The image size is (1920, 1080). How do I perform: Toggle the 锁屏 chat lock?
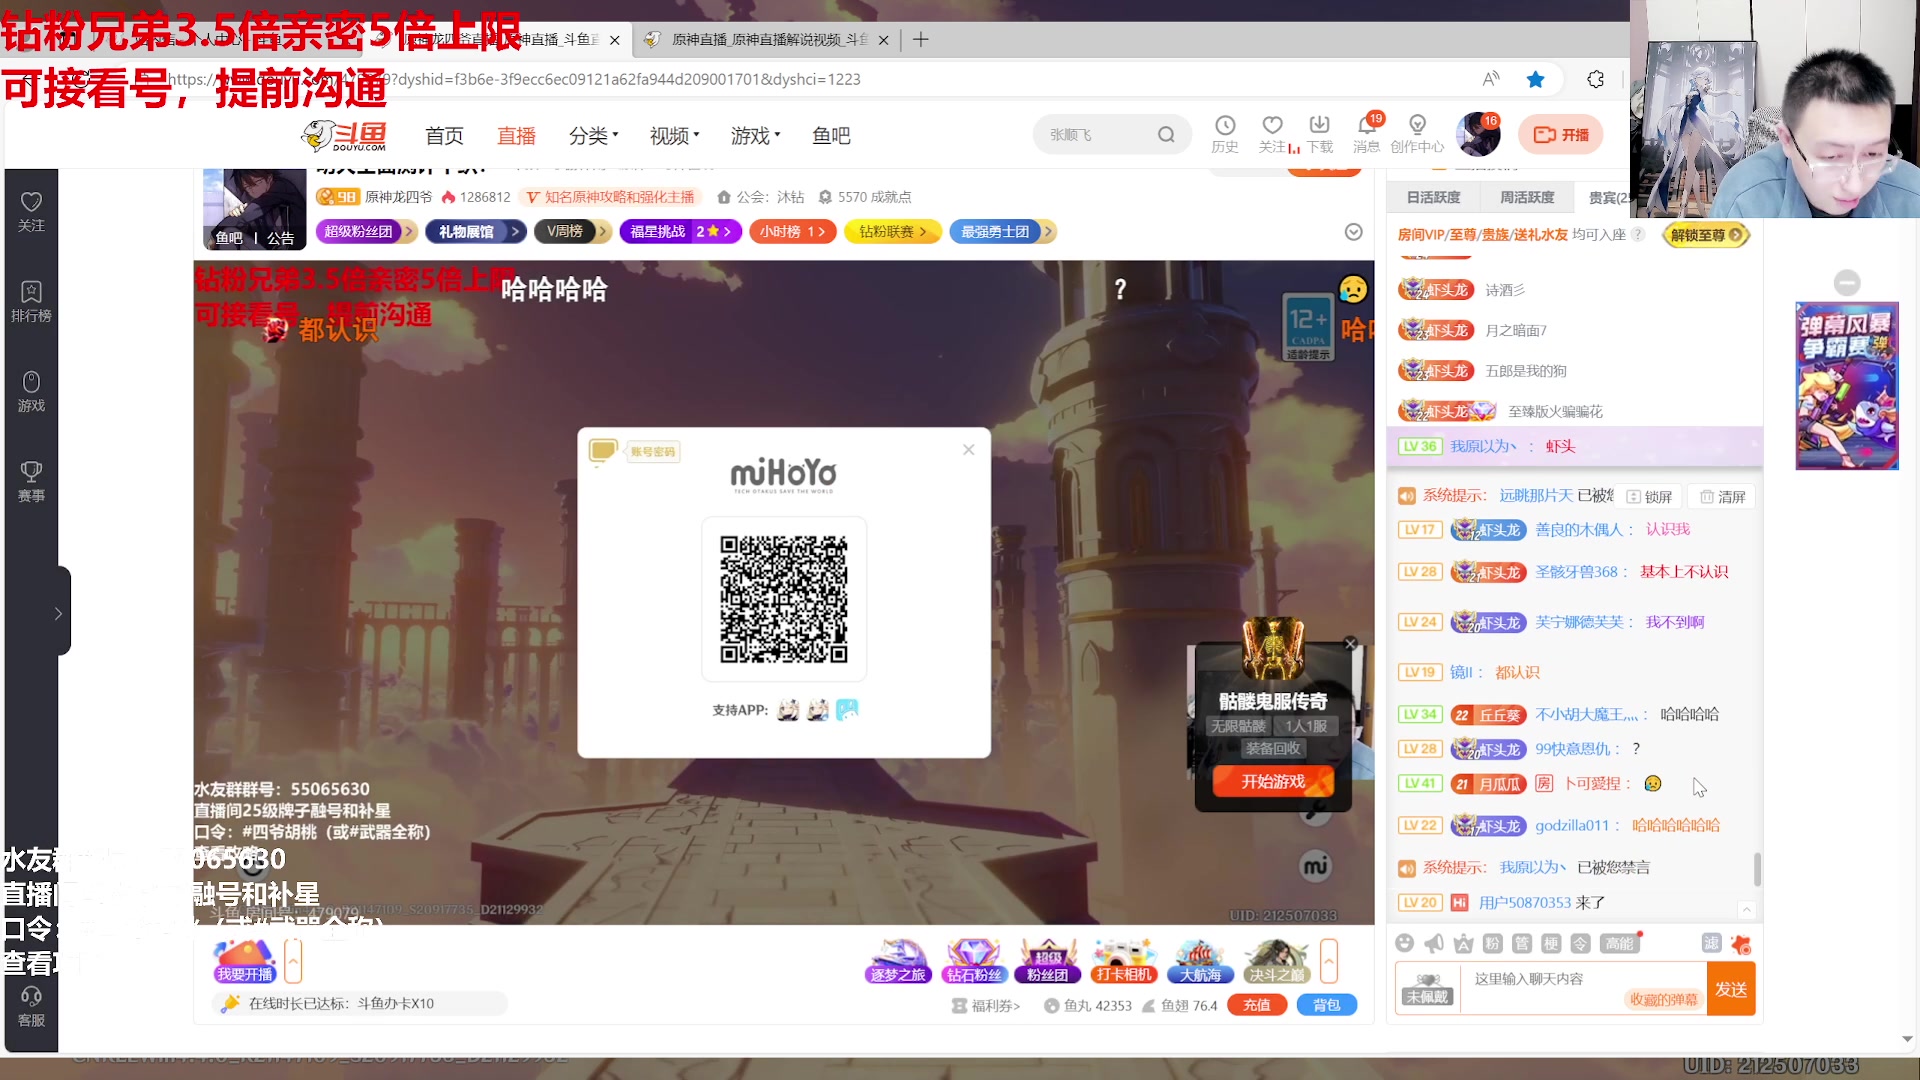point(1648,495)
